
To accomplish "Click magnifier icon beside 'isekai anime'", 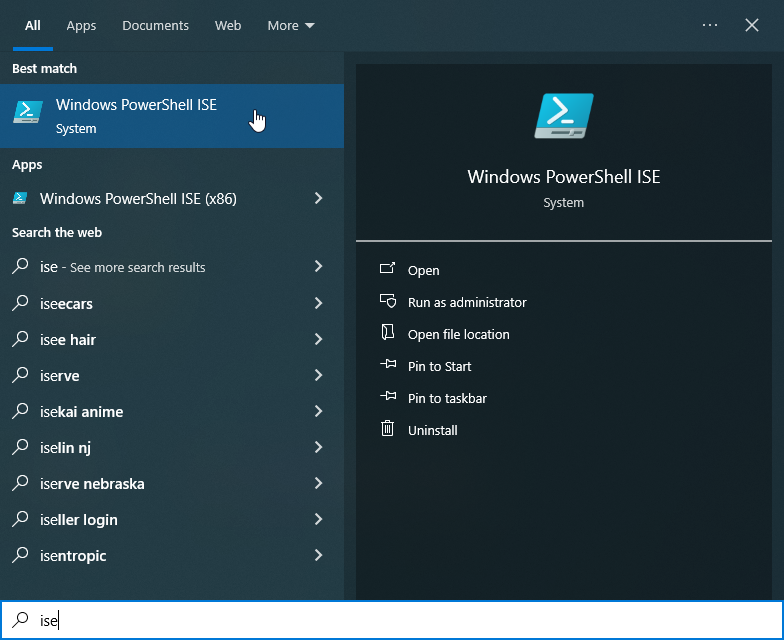I will [20, 410].
